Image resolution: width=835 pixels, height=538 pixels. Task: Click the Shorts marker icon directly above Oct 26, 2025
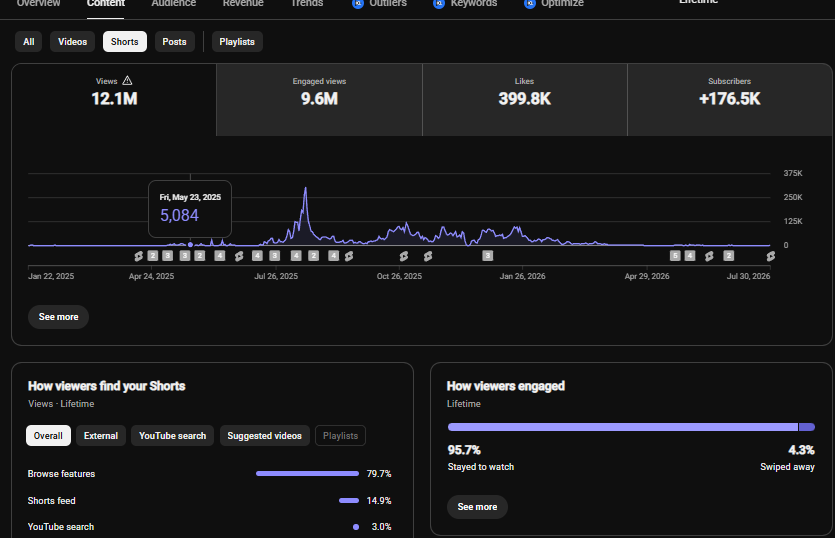click(404, 256)
